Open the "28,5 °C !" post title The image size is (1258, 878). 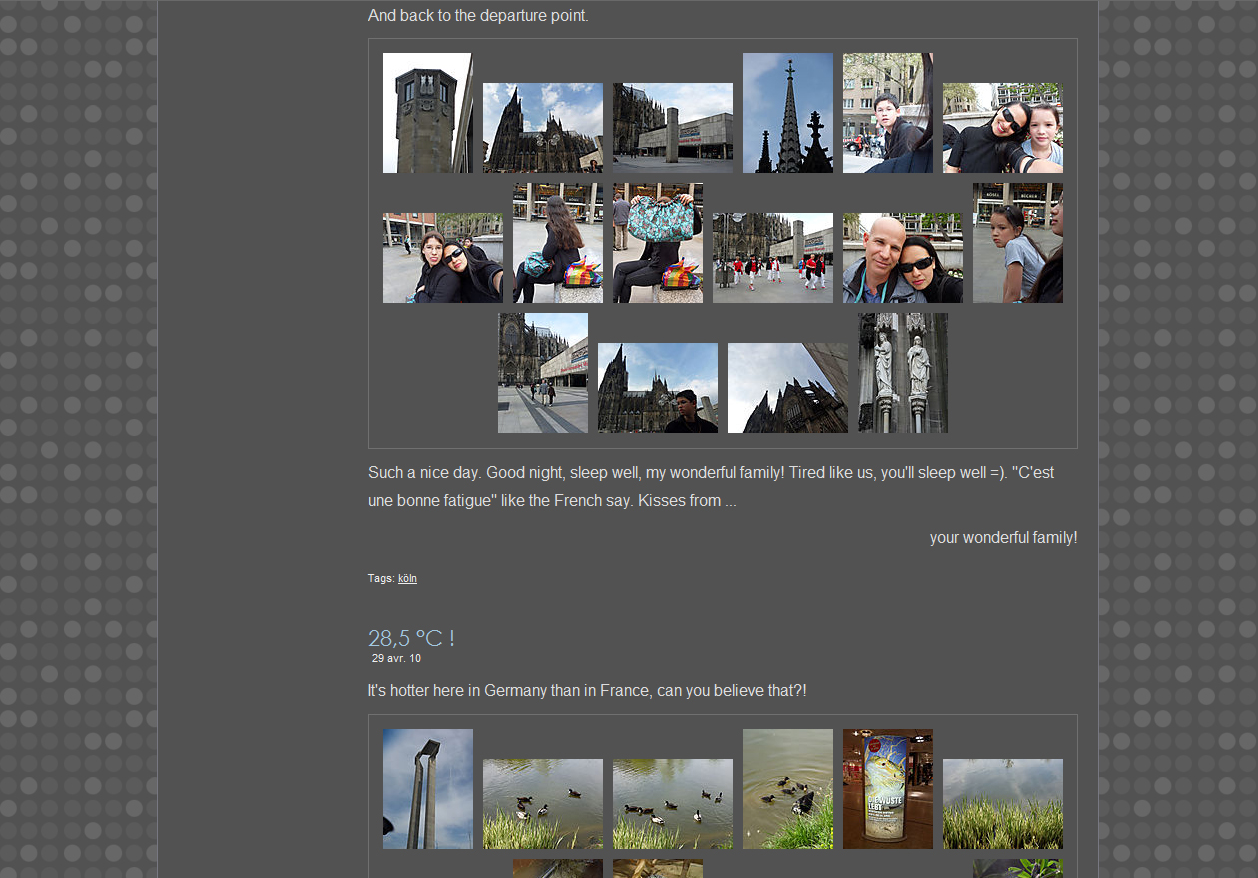pyautogui.click(x=411, y=638)
